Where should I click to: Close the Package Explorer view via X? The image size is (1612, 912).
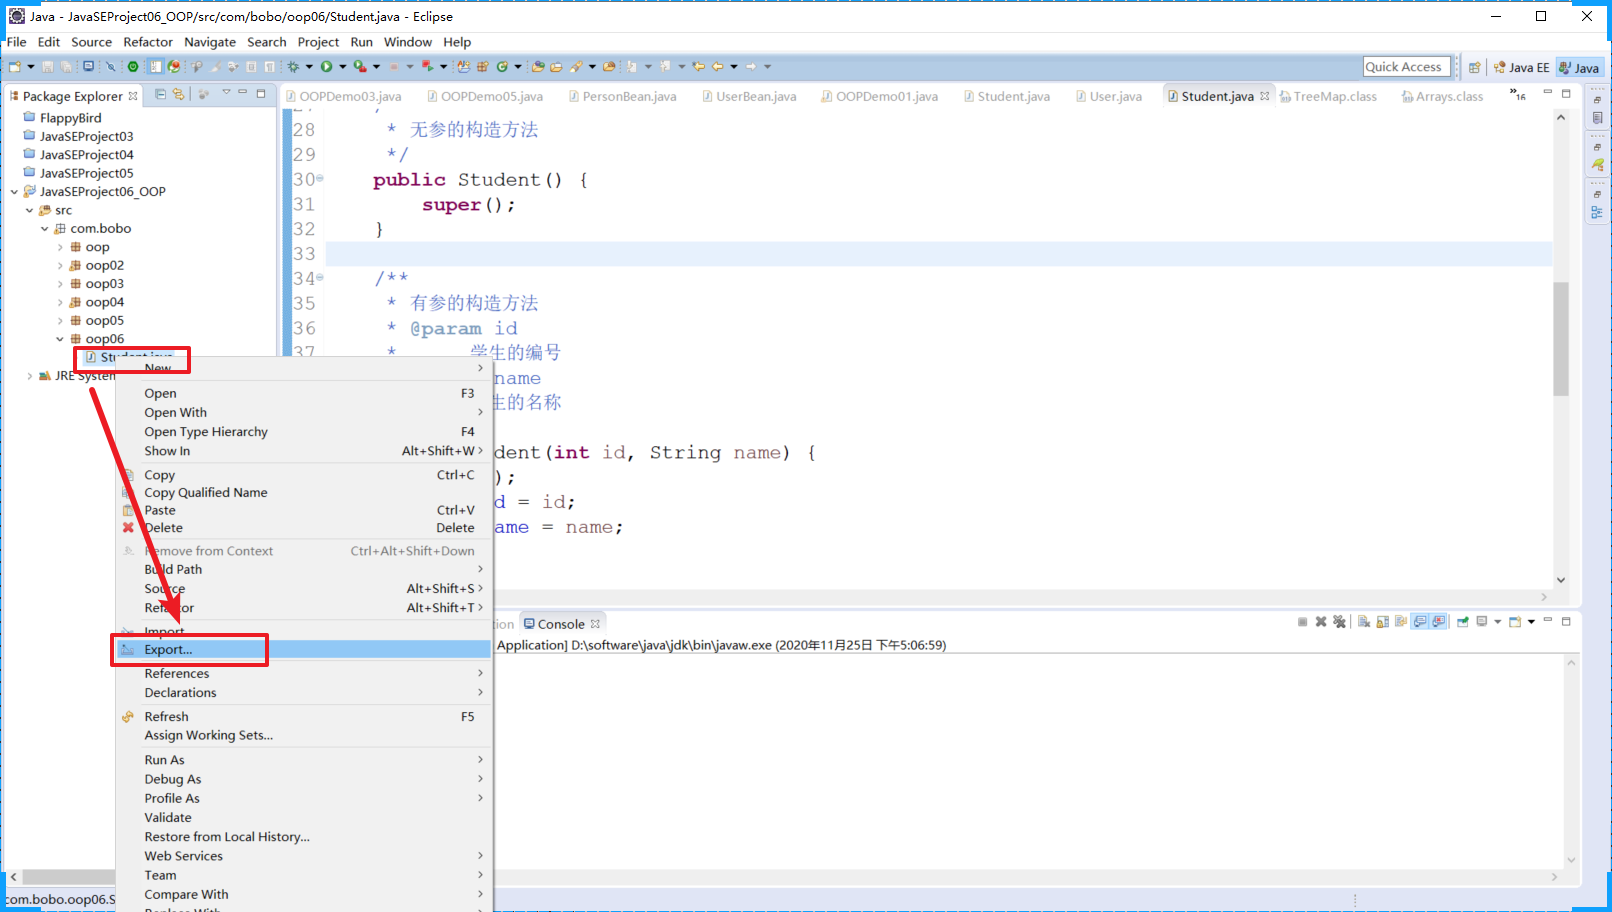point(133,96)
